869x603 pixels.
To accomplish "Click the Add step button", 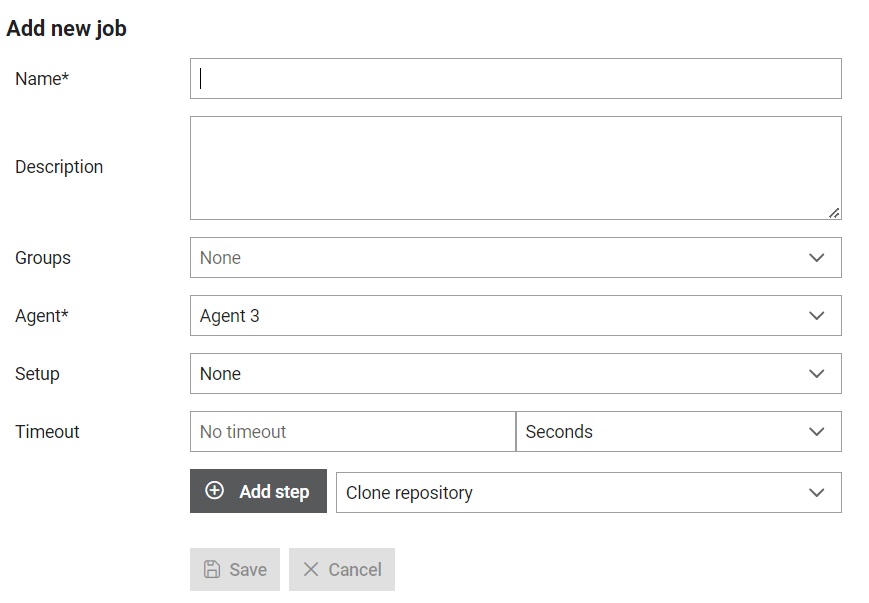I will (x=258, y=491).
